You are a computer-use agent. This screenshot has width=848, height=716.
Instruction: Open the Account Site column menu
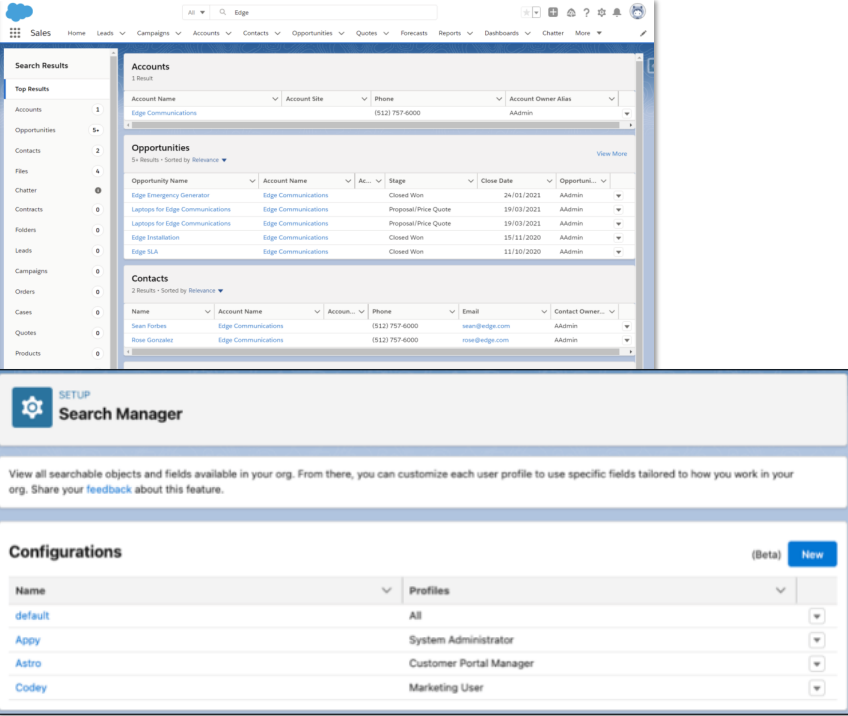pos(364,99)
